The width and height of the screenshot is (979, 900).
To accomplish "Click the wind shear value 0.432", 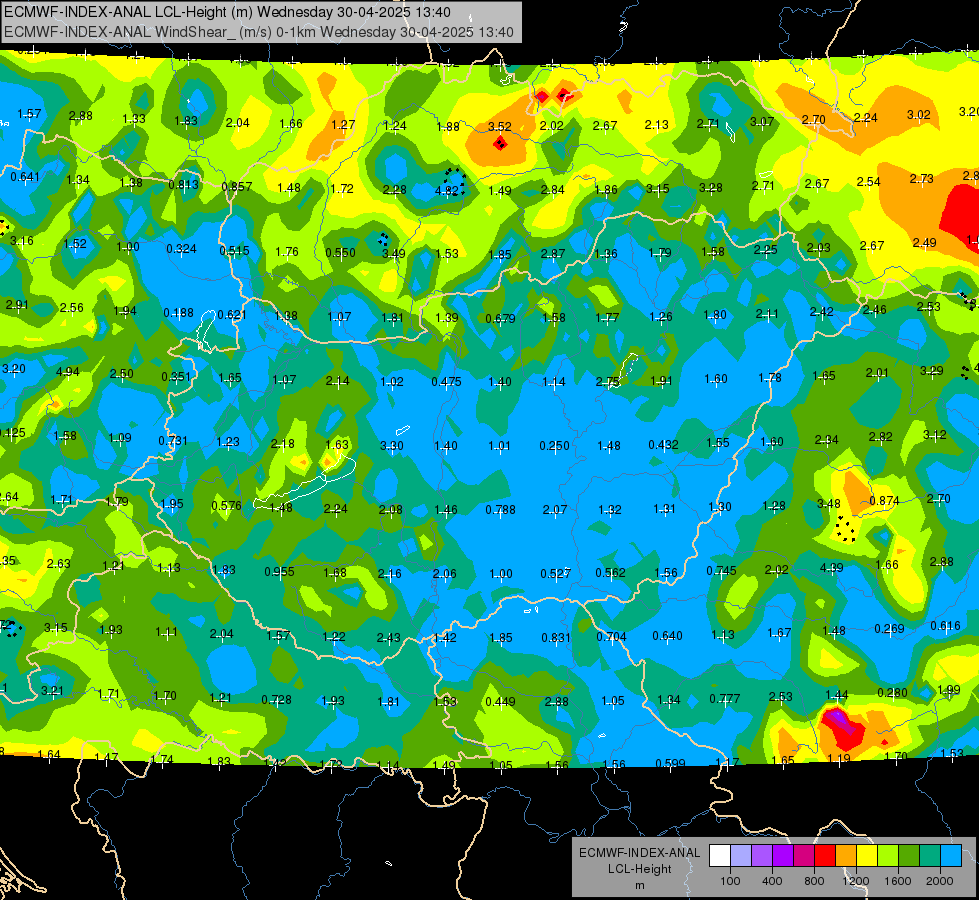I will (663, 445).
